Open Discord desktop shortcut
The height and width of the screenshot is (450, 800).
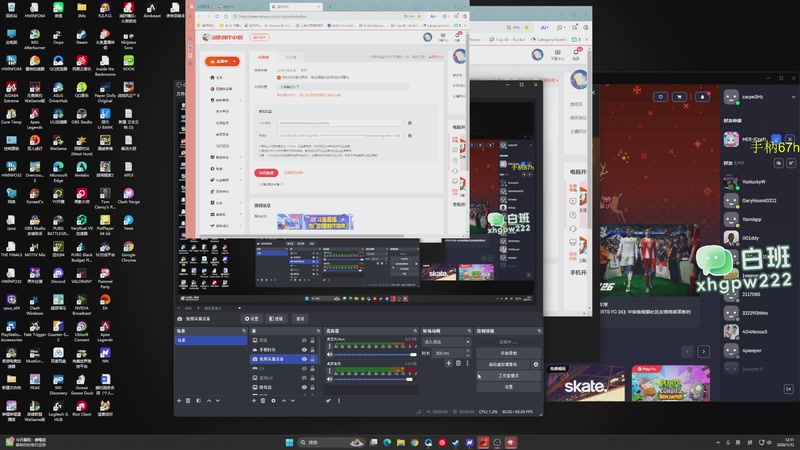[x=58, y=276]
